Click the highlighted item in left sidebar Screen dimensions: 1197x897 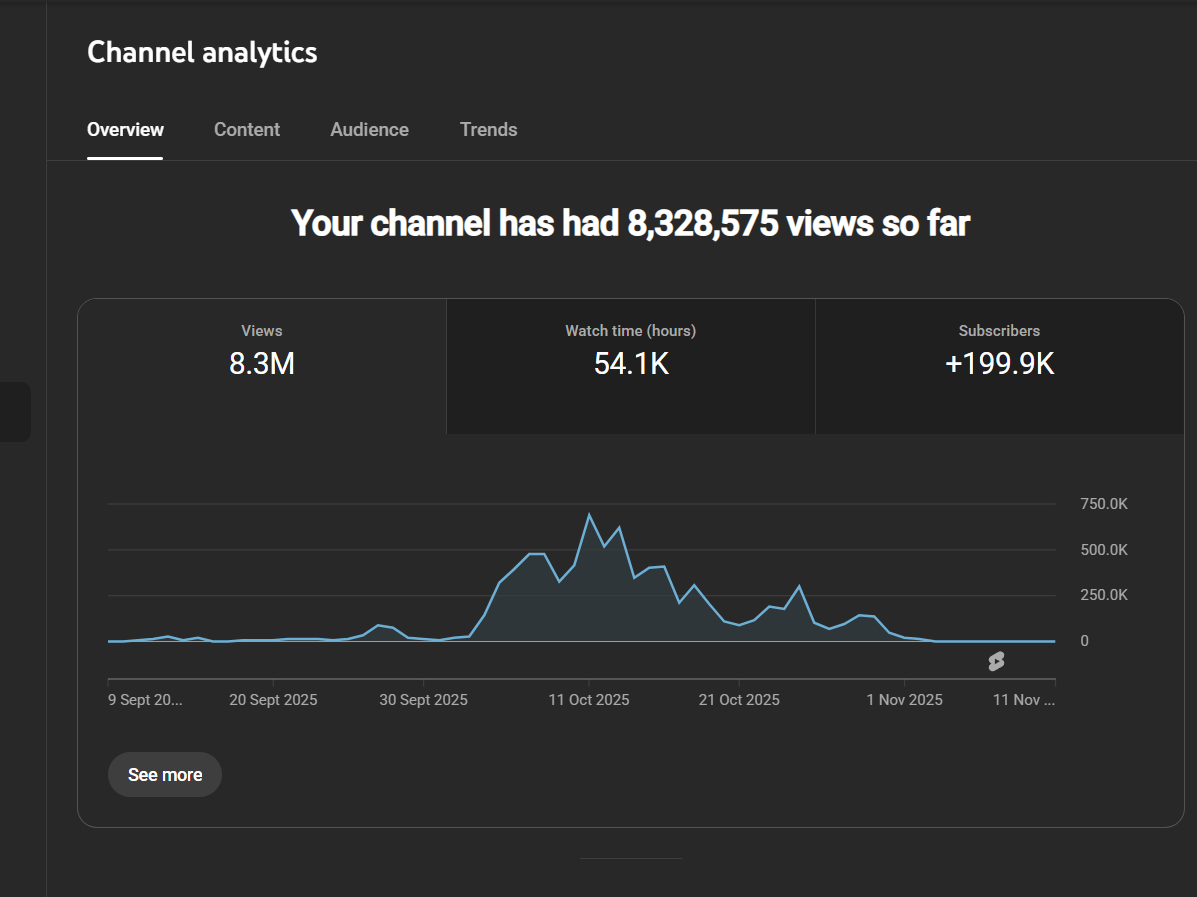(x=15, y=411)
